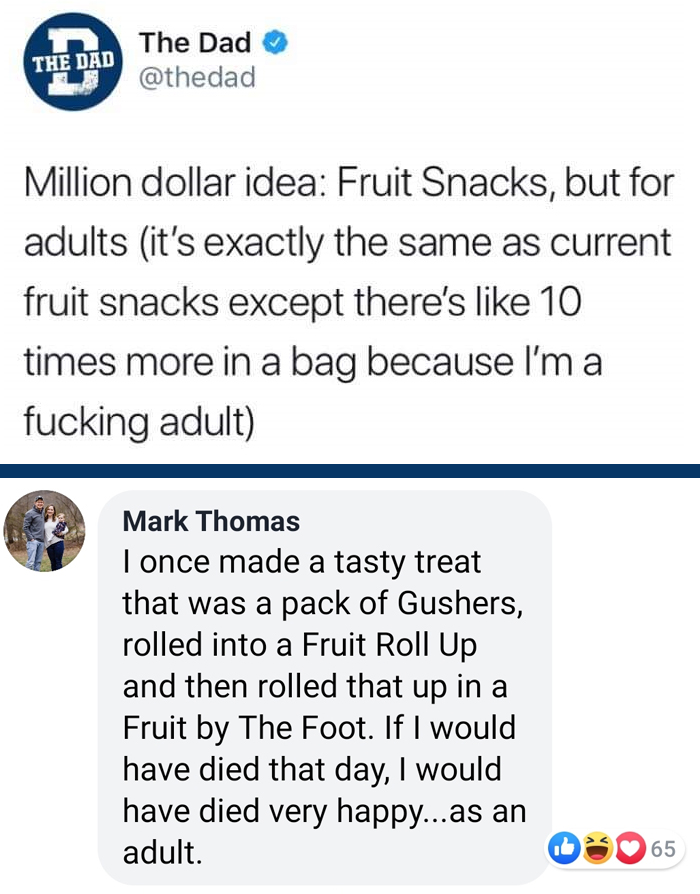Click the Mark Thomas commenter name
700x894 pixels.
pos(211,521)
